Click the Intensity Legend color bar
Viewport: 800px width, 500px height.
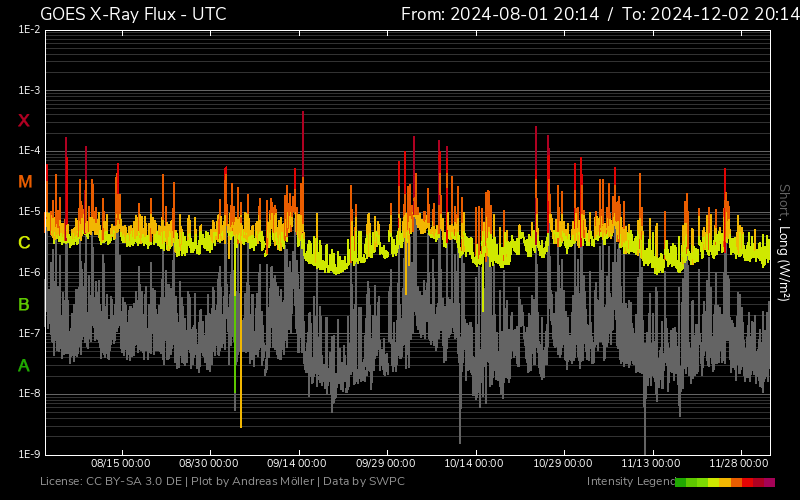coord(724,482)
